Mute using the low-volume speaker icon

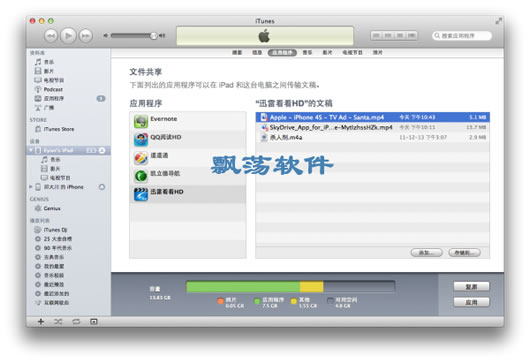pos(105,35)
